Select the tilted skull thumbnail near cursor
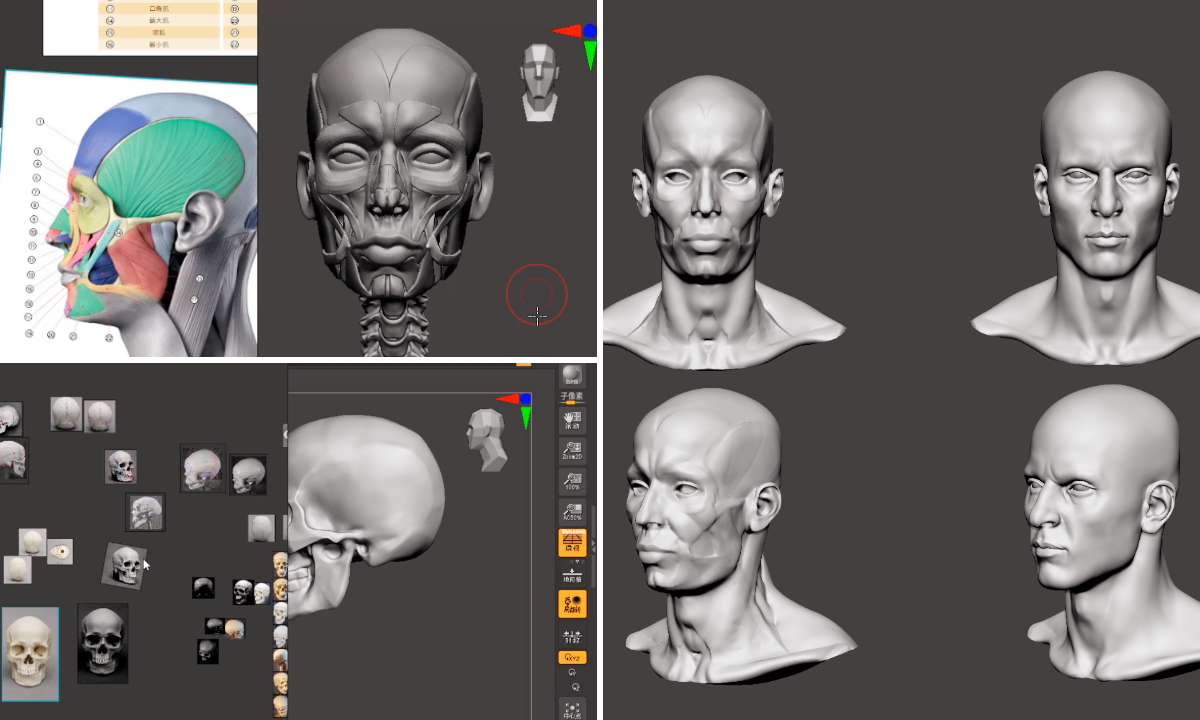This screenshot has width=1200, height=720. (126, 566)
